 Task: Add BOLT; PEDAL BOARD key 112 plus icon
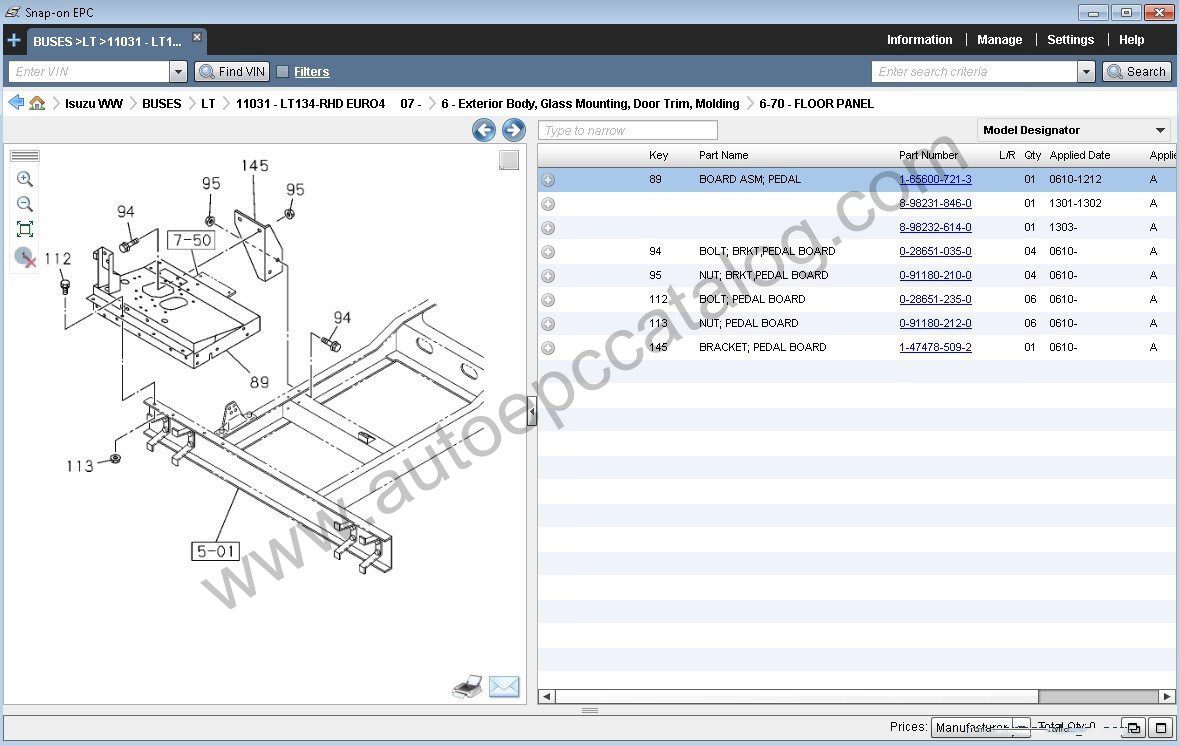548,300
